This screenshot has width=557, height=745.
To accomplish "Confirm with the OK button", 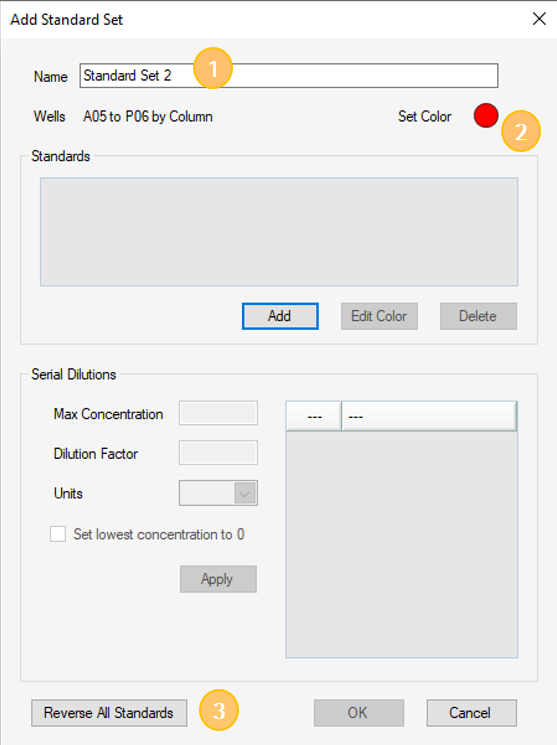I will 359,713.
